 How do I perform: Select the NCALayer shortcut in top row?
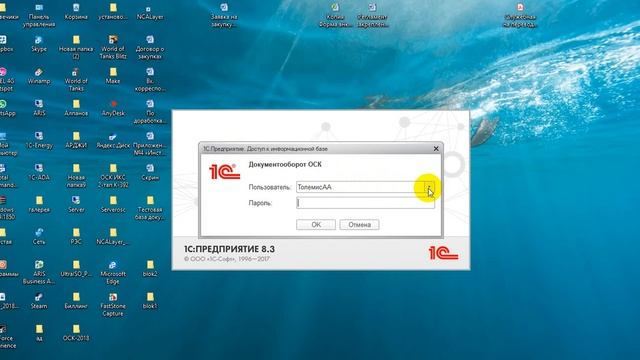click(x=150, y=12)
